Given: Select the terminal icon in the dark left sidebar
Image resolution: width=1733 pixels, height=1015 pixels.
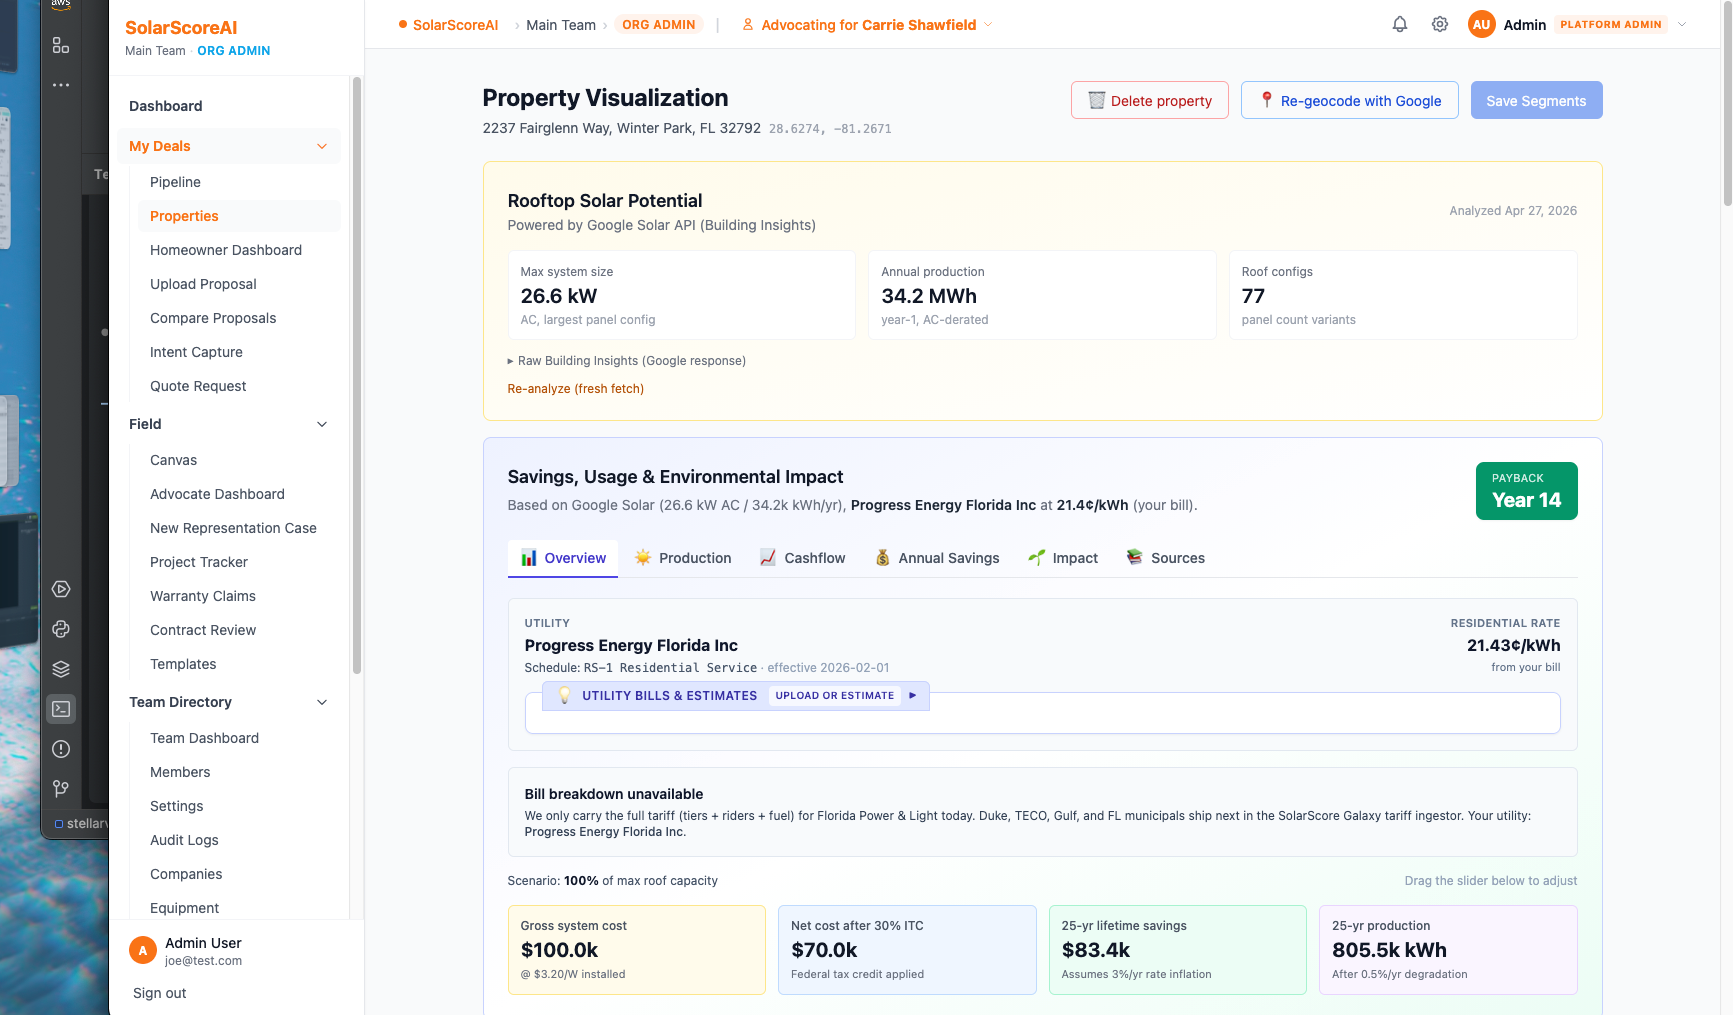Looking at the screenshot, I should click(61, 709).
